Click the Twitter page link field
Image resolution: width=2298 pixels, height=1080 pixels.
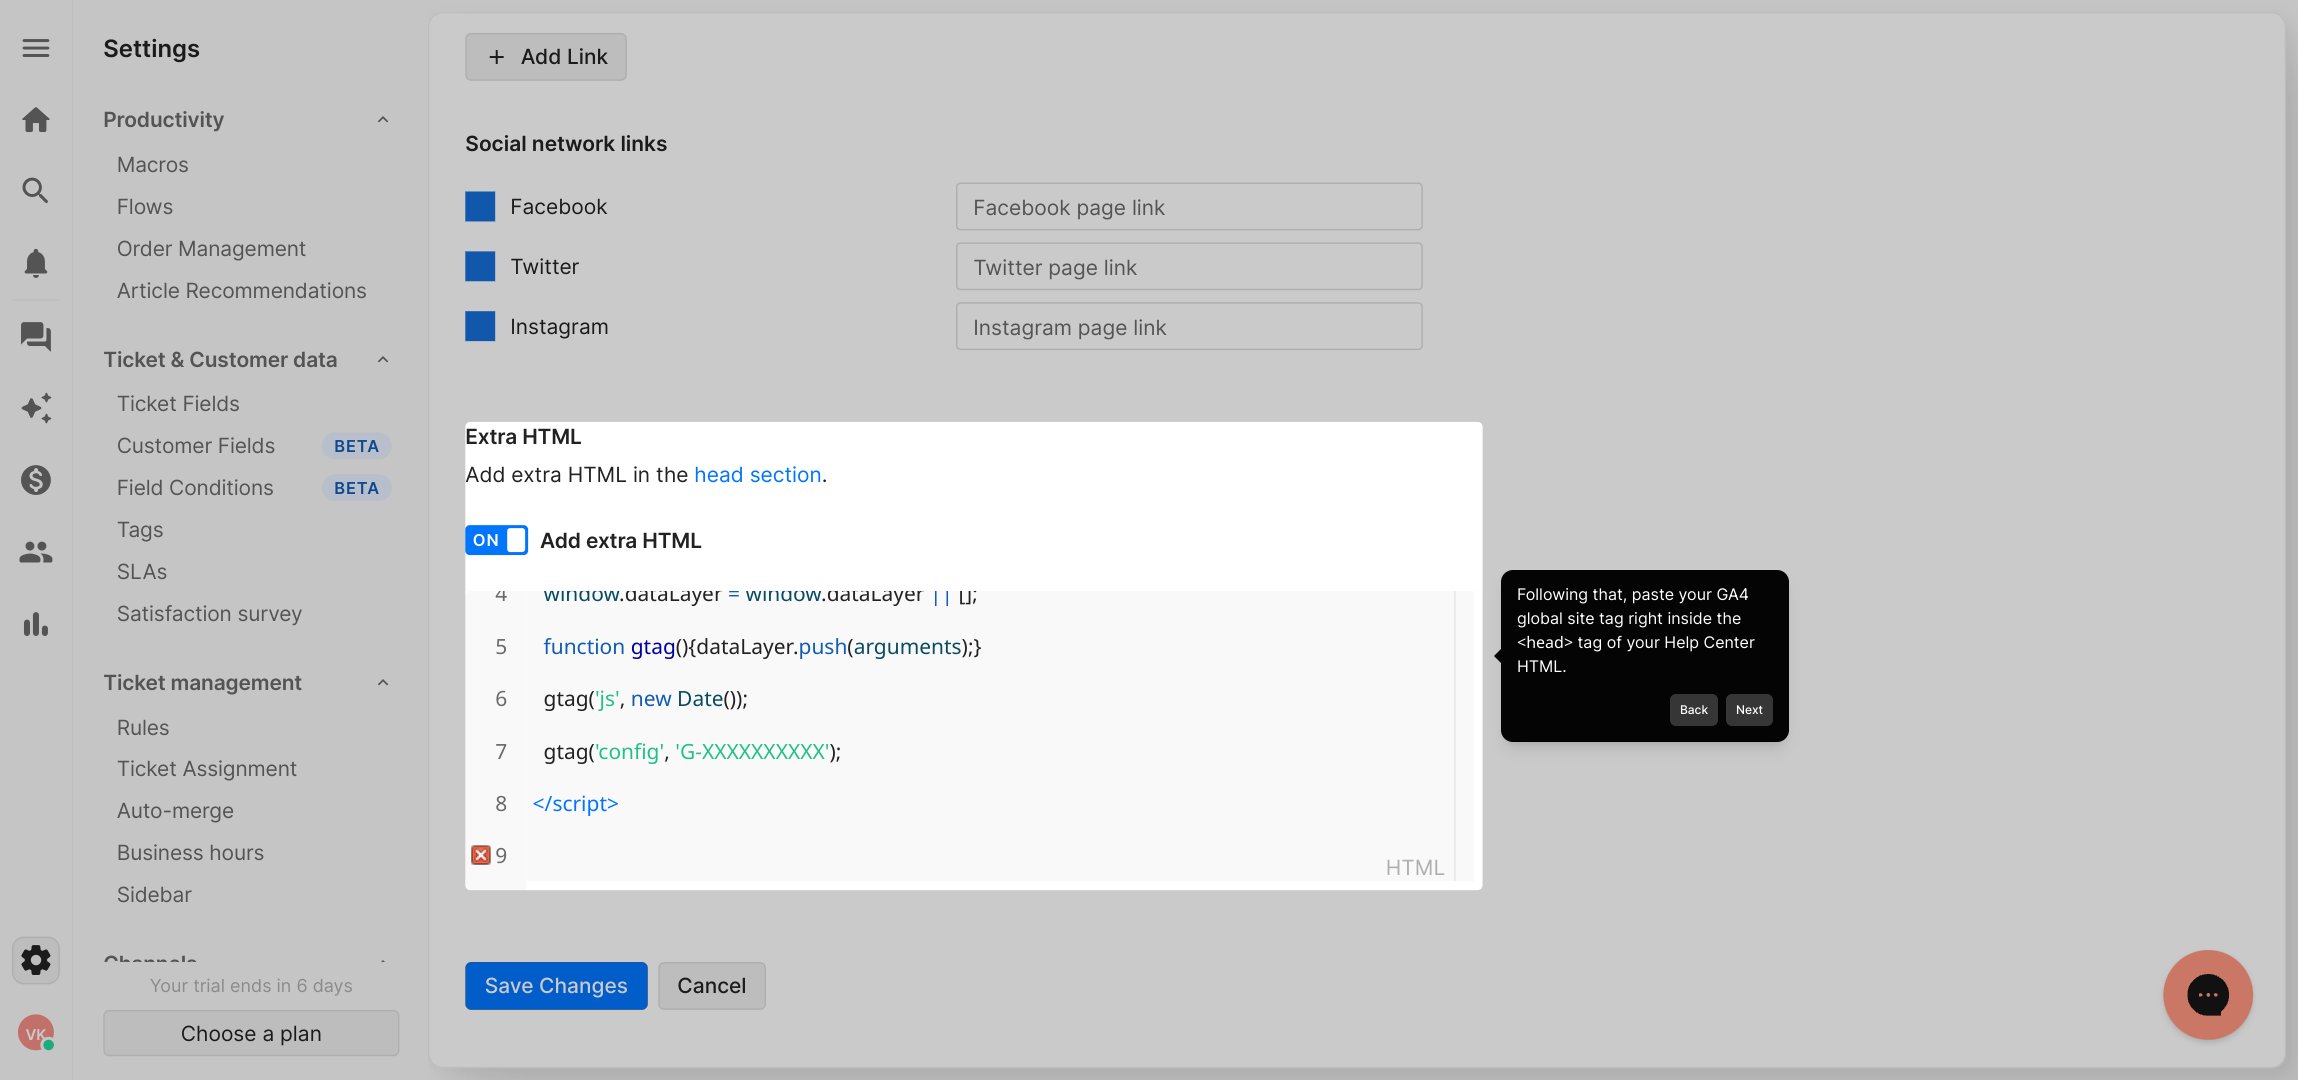[1188, 267]
